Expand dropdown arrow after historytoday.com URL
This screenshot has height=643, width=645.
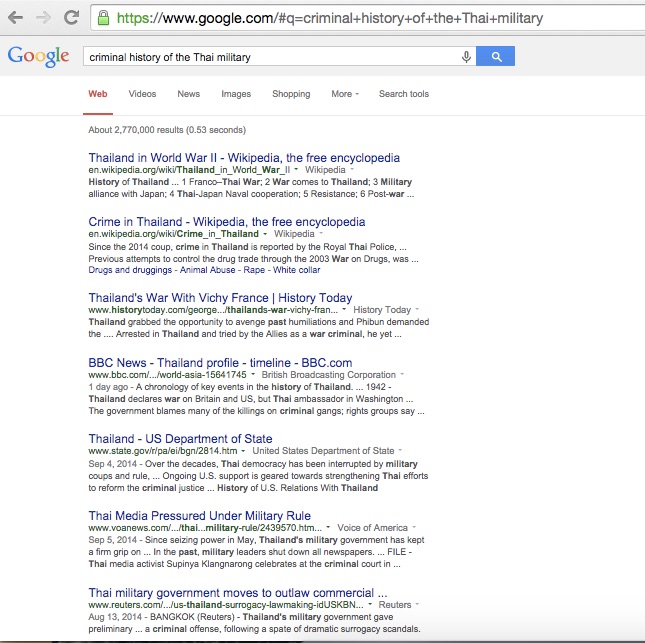344,309
